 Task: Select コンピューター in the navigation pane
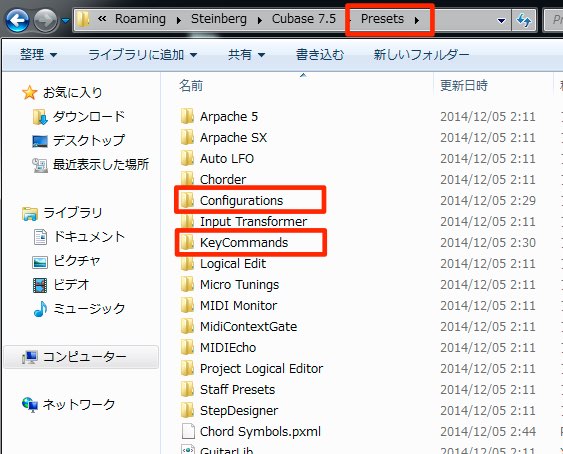click(81, 357)
